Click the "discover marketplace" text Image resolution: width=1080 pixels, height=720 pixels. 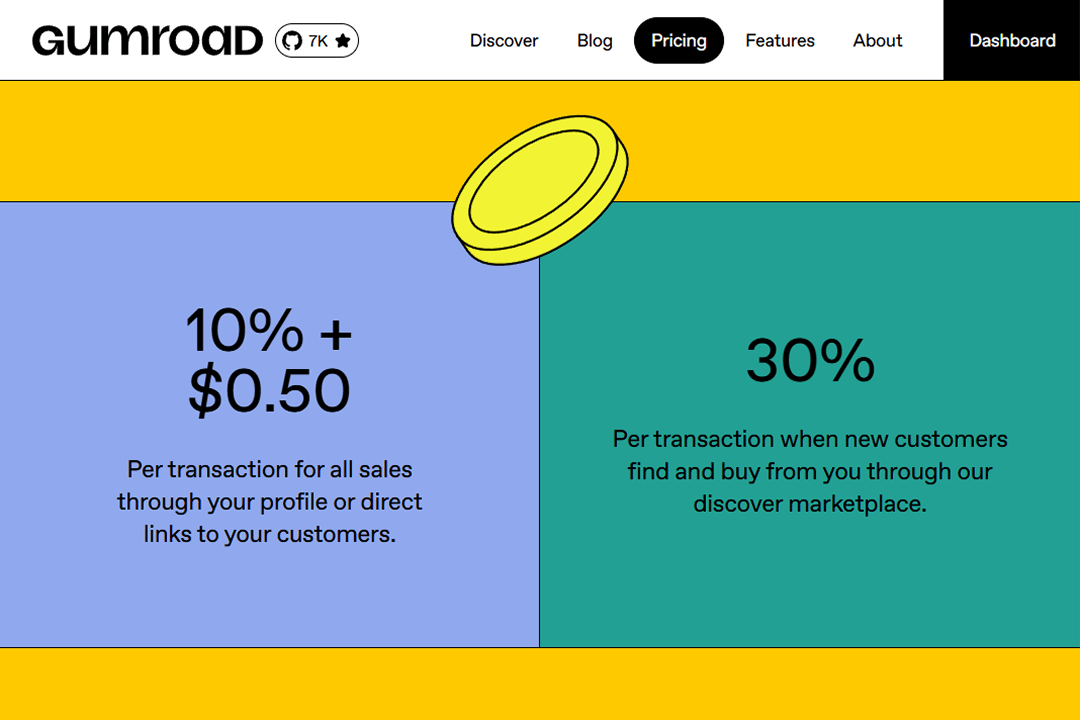(x=810, y=503)
